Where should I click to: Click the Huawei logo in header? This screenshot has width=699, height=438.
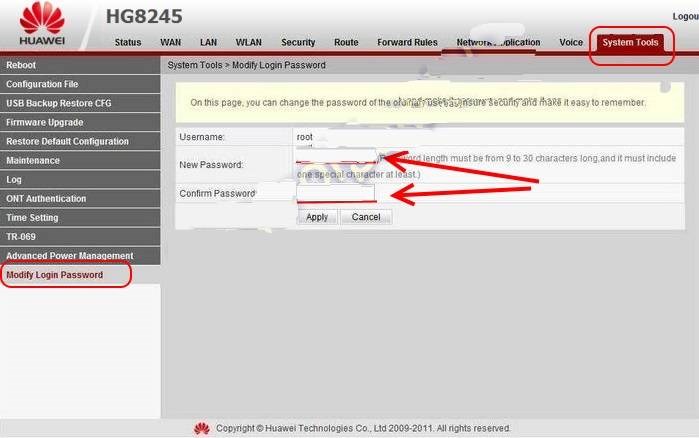pos(42,23)
